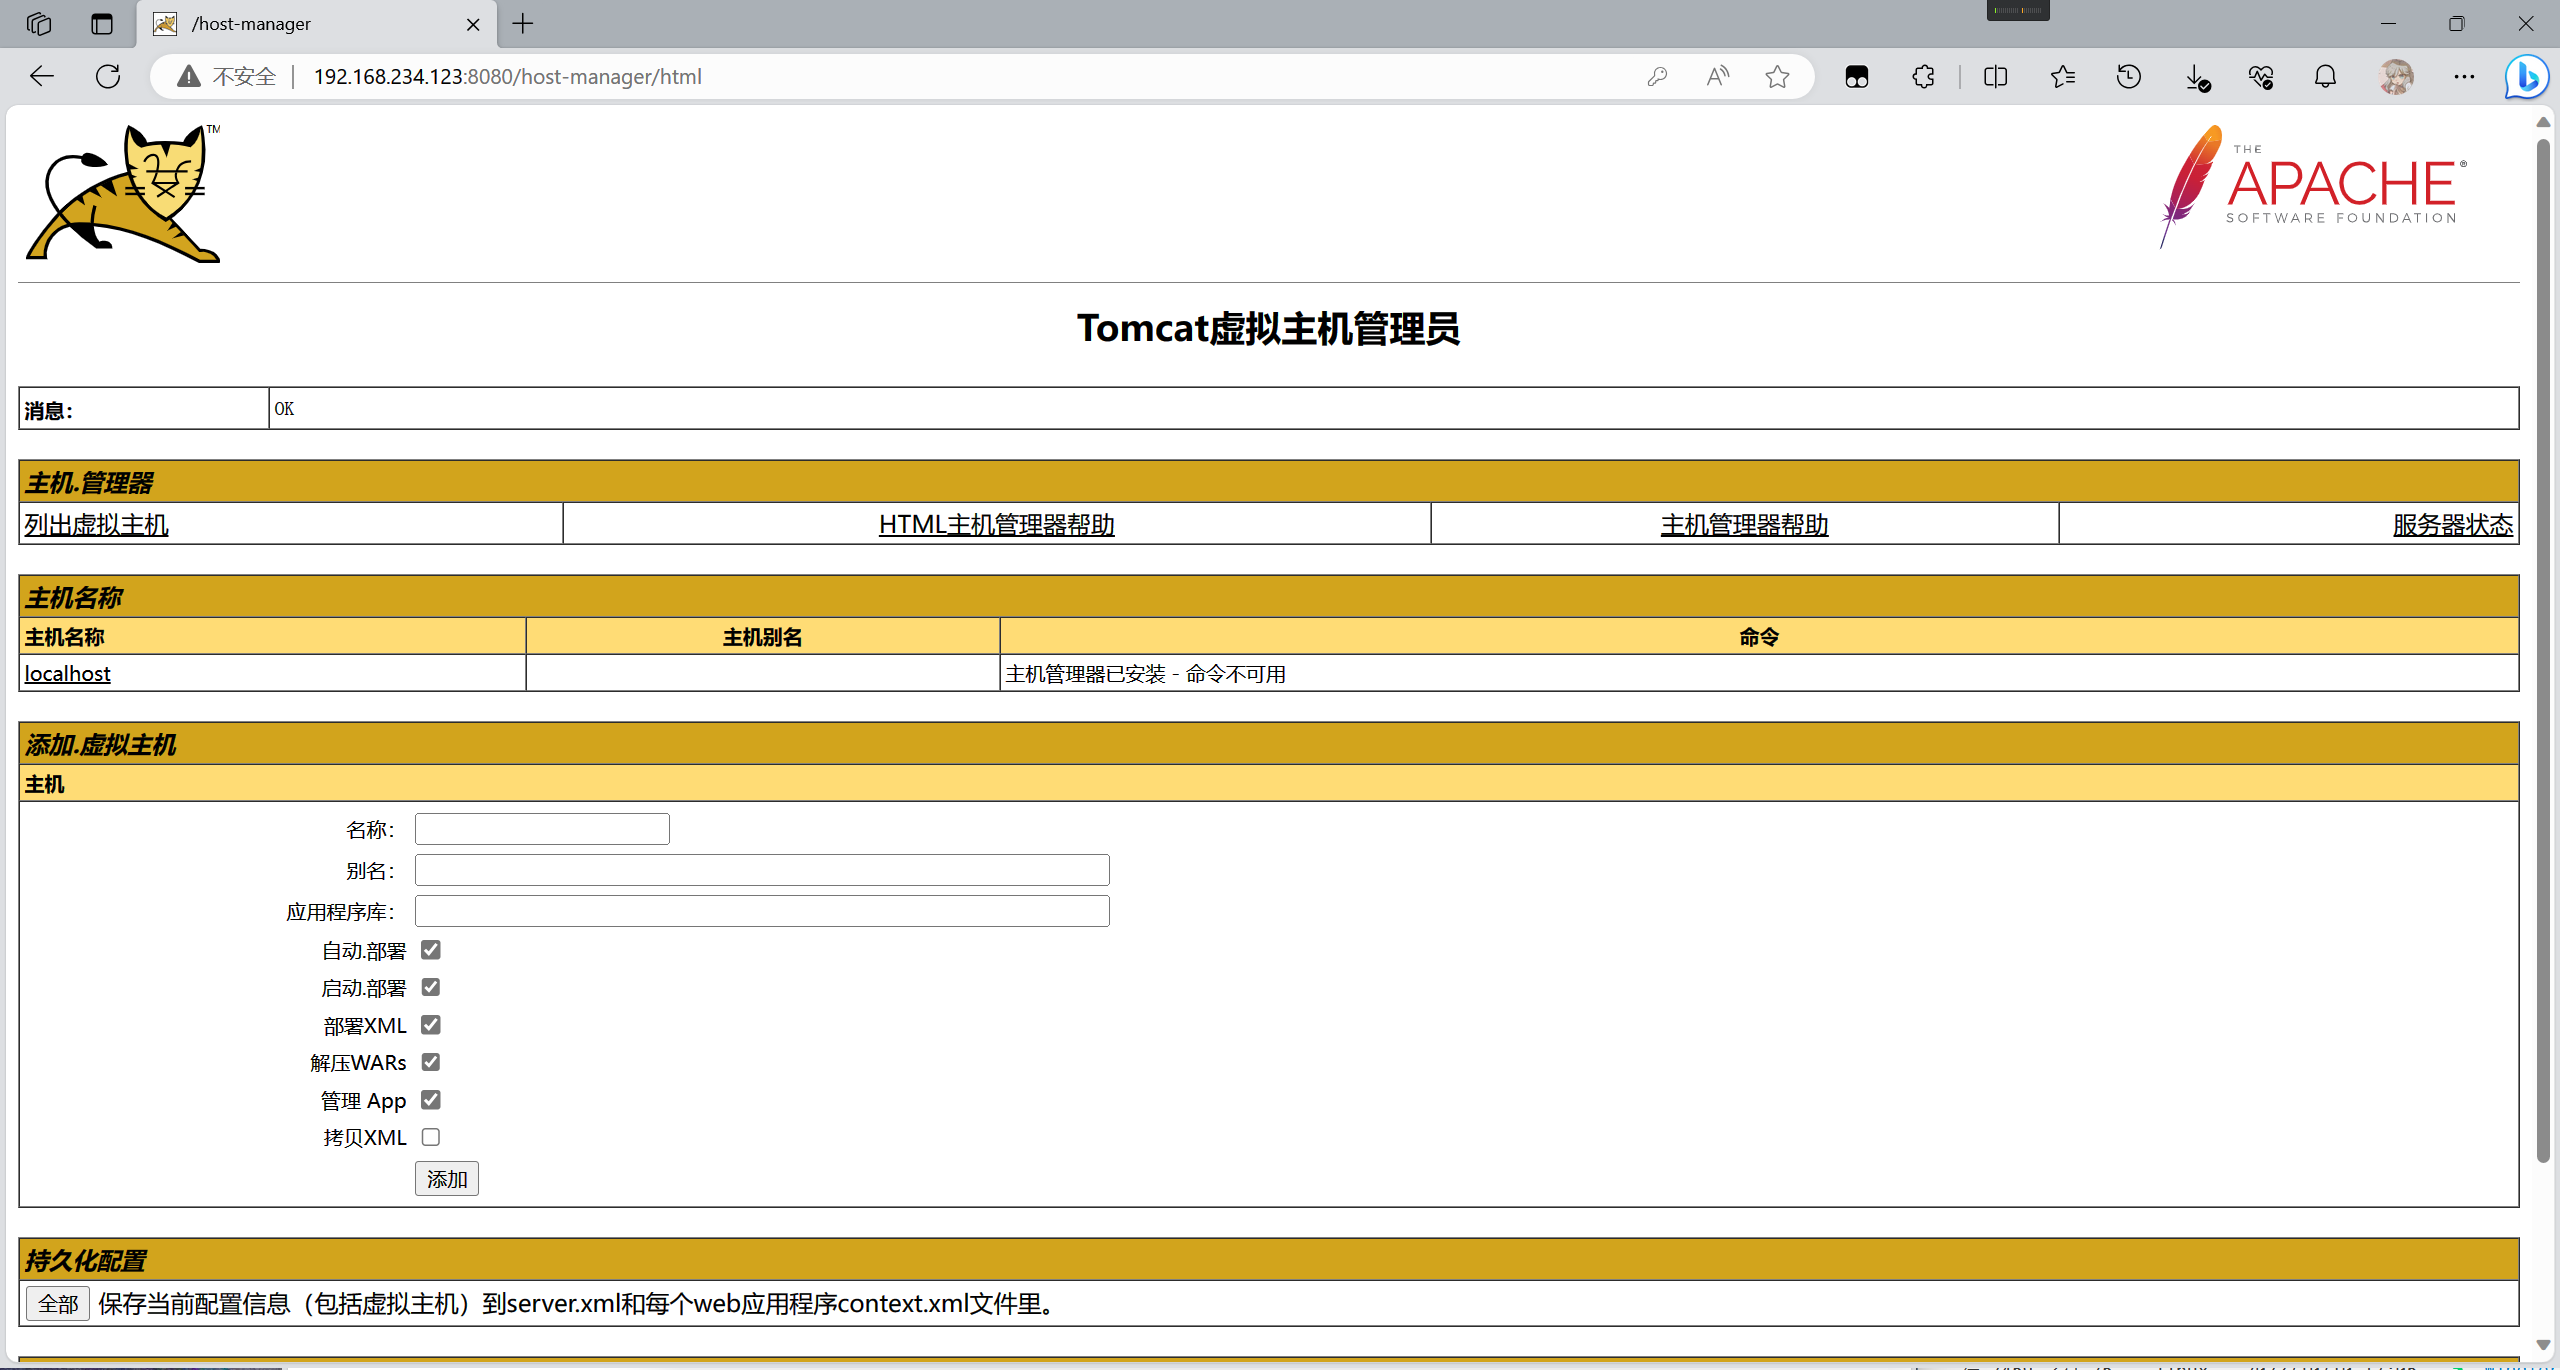Open the settings and more menu
Image resolution: width=2560 pixels, height=1370 pixels.
[x=2464, y=76]
